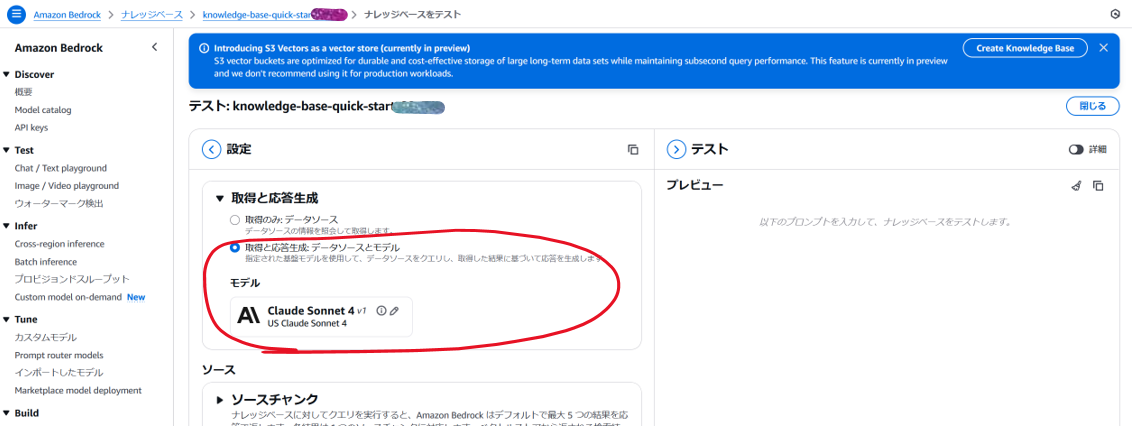Open ウォーターマーク検出 page
Screen dimensions: 1134x426
[x=59, y=203]
